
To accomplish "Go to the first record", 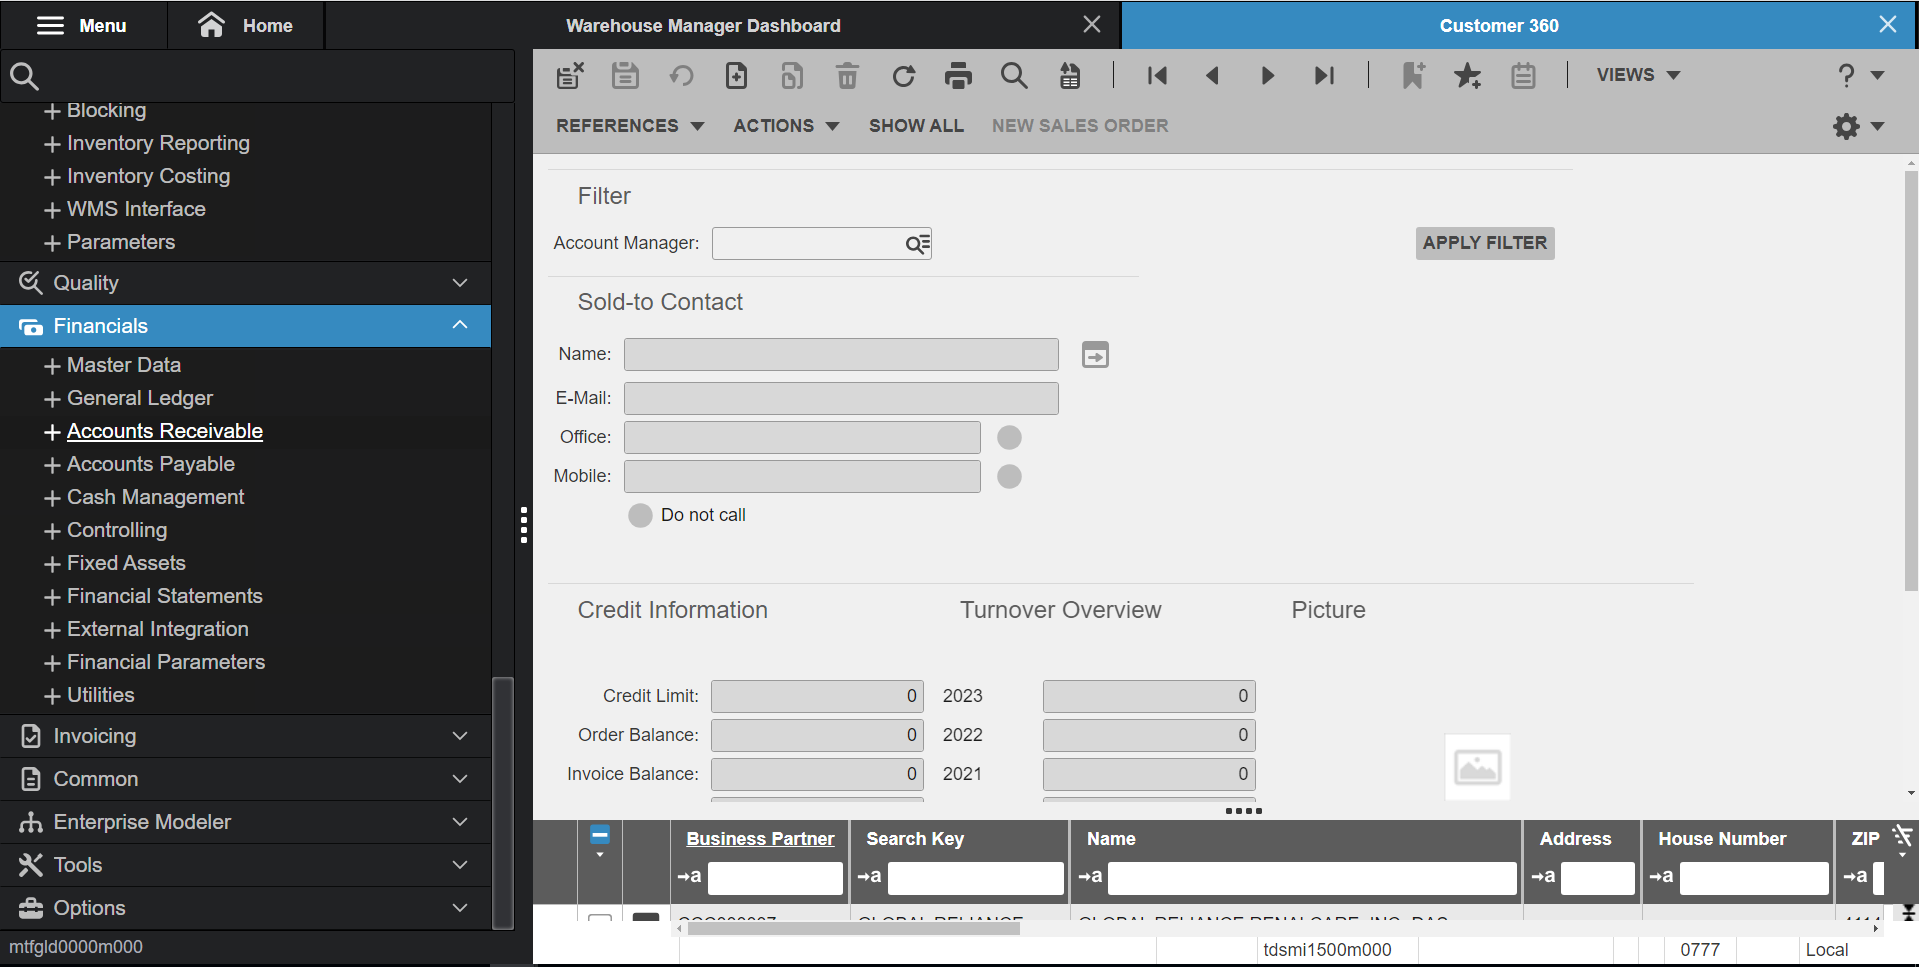I will point(1157,75).
